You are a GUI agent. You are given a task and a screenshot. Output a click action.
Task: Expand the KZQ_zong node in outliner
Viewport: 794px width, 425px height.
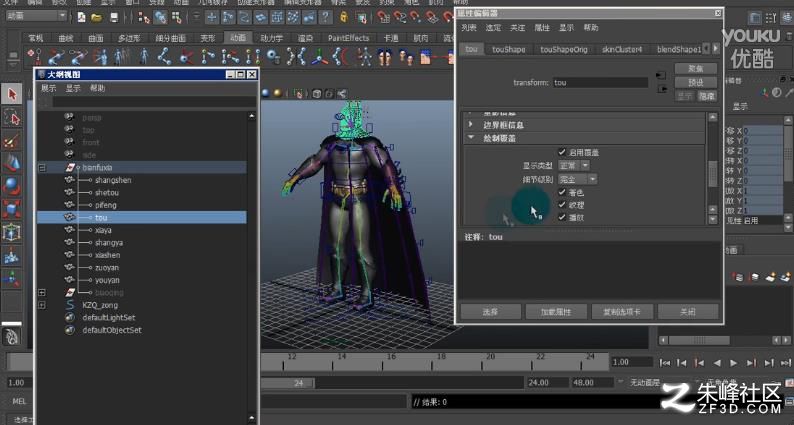click(42, 305)
